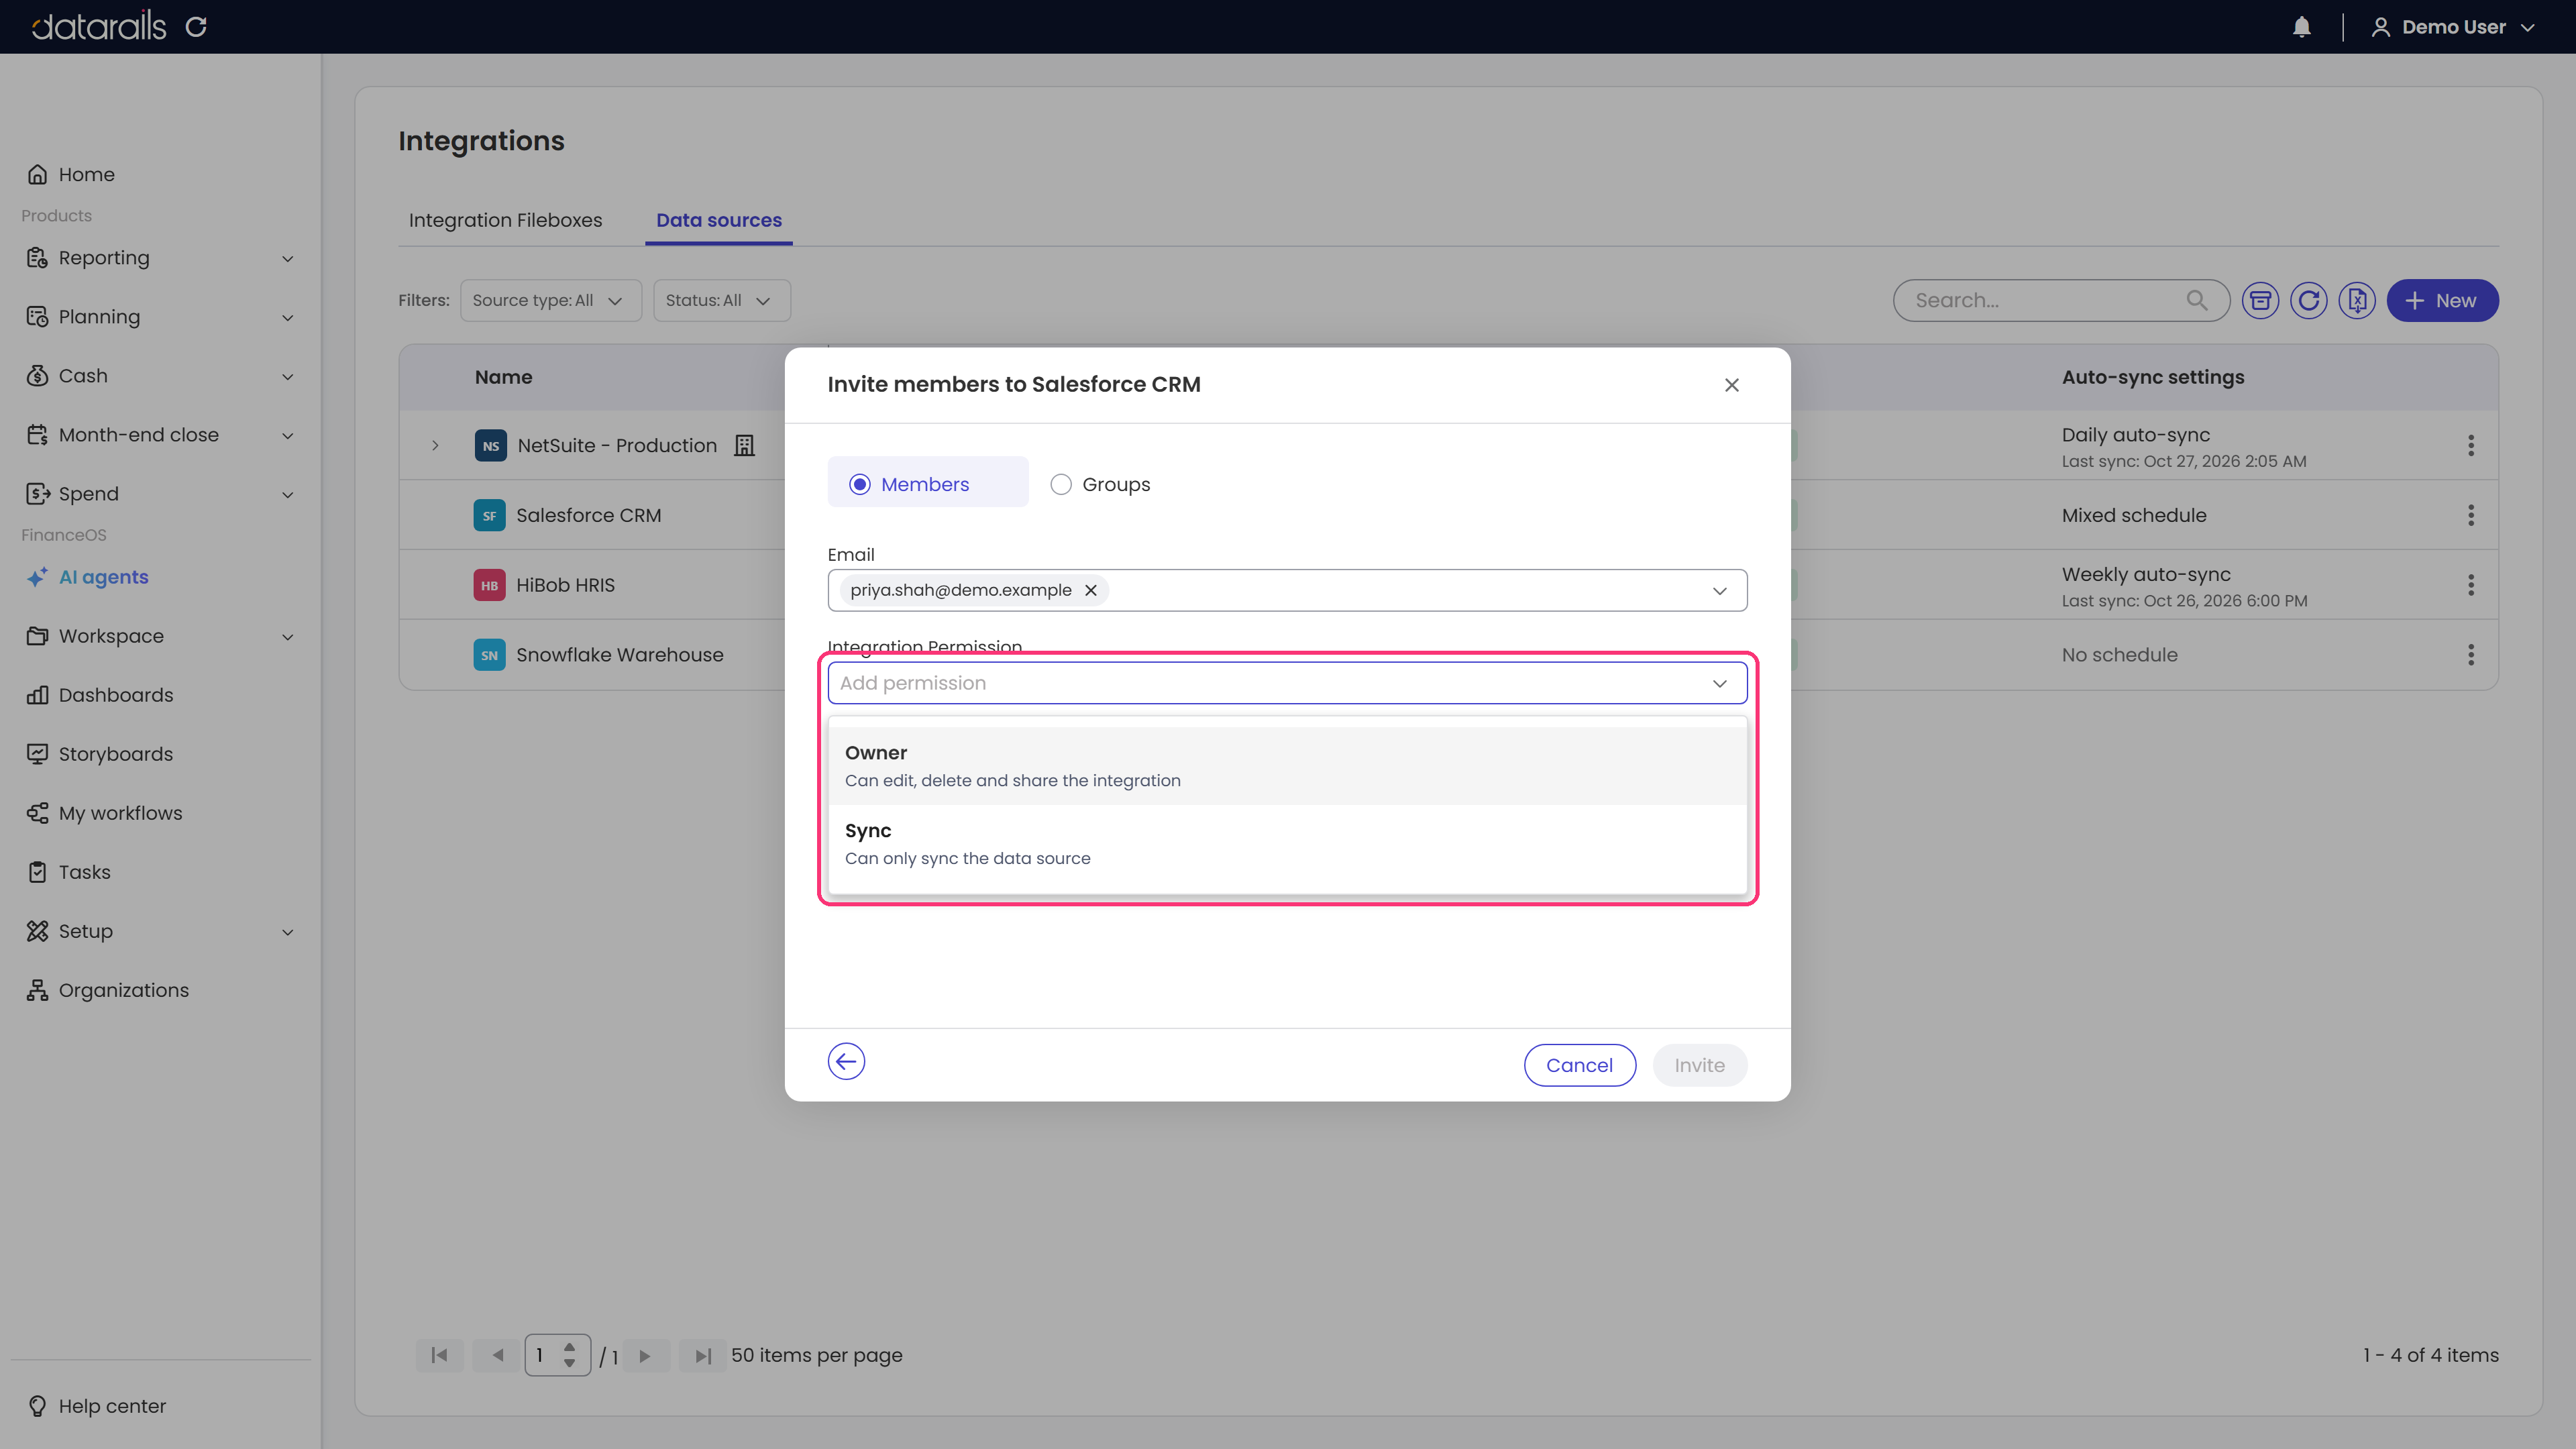Remove priya.shah@demo.example email chip
This screenshot has height=1449, width=2576.
coord(1091,590)
